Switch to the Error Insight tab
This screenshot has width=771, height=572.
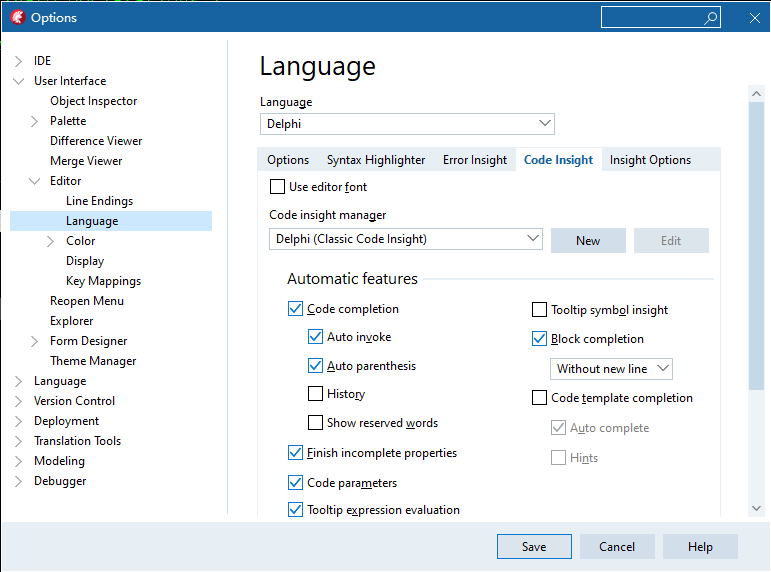coord(474,160)
